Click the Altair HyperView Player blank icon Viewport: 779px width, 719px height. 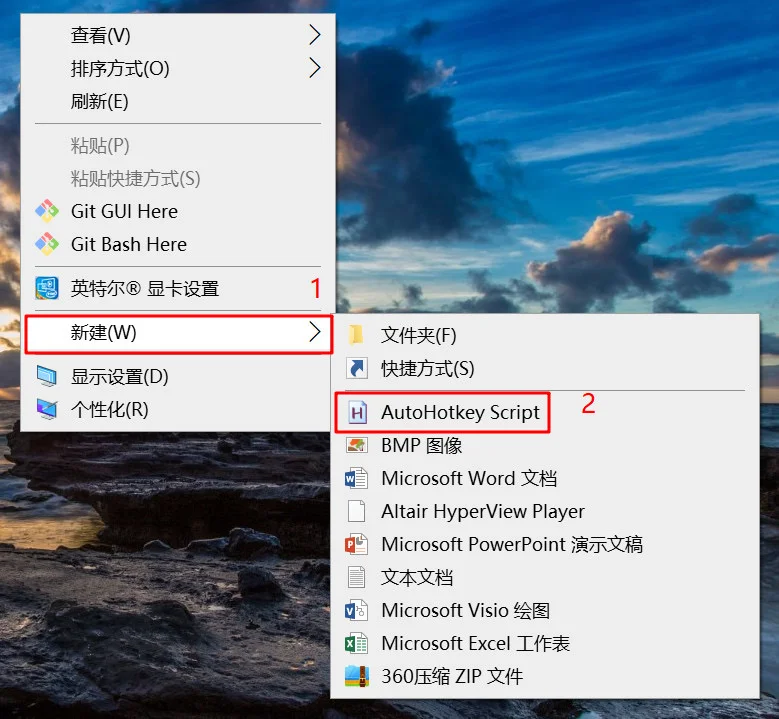pos(357,511)
